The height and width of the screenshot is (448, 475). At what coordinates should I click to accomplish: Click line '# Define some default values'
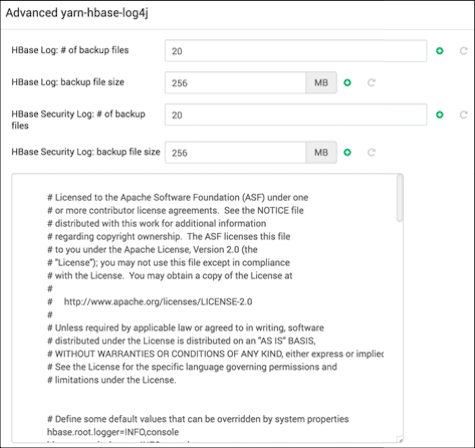(198, 419)
